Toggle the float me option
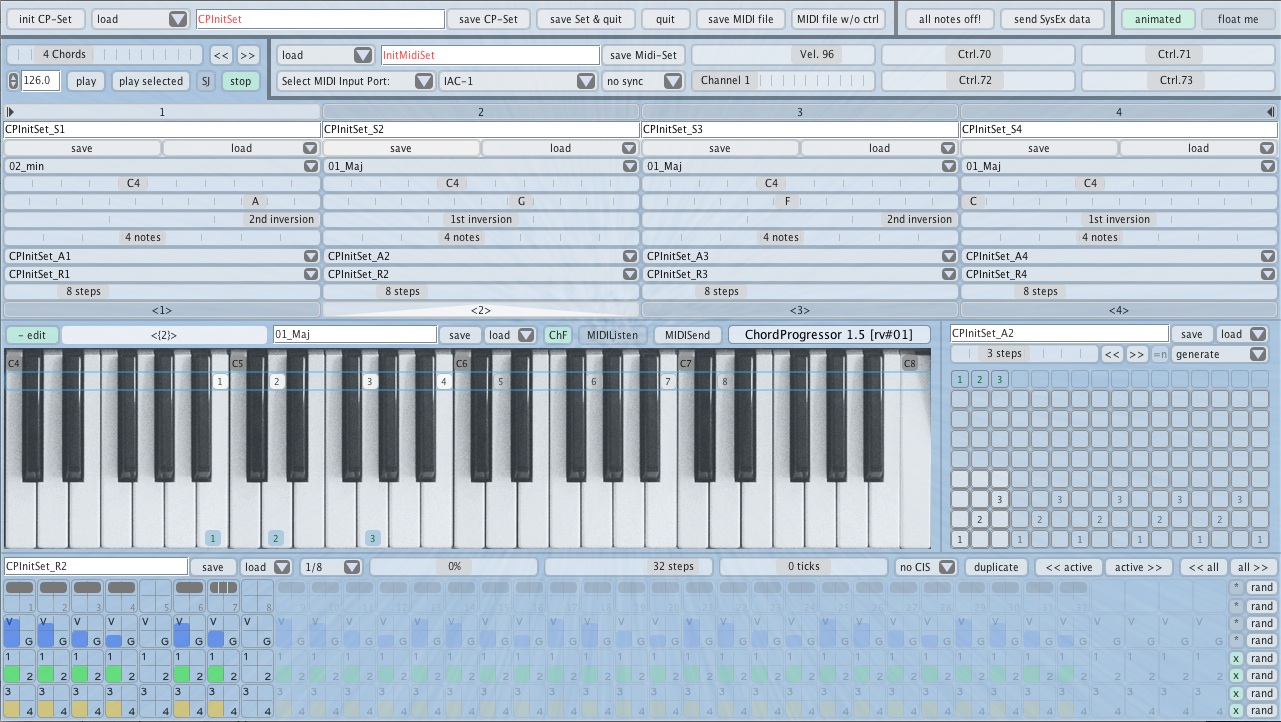The image size is (1281, 722). pos(1238,19)
